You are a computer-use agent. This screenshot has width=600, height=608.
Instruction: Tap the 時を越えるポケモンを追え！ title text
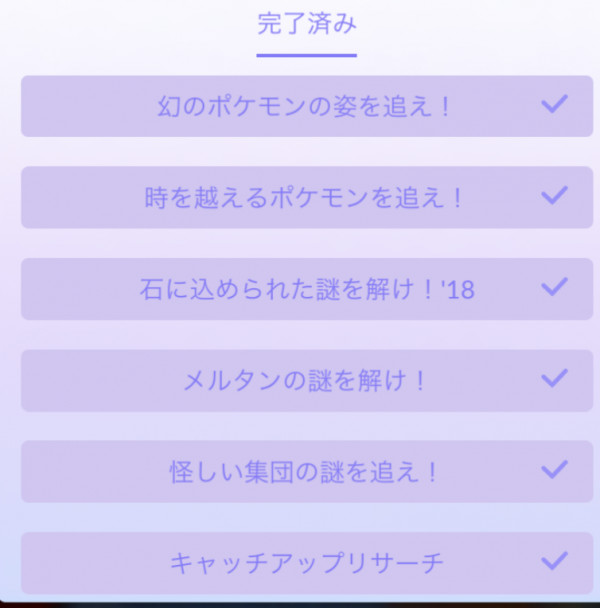(304, 198)
